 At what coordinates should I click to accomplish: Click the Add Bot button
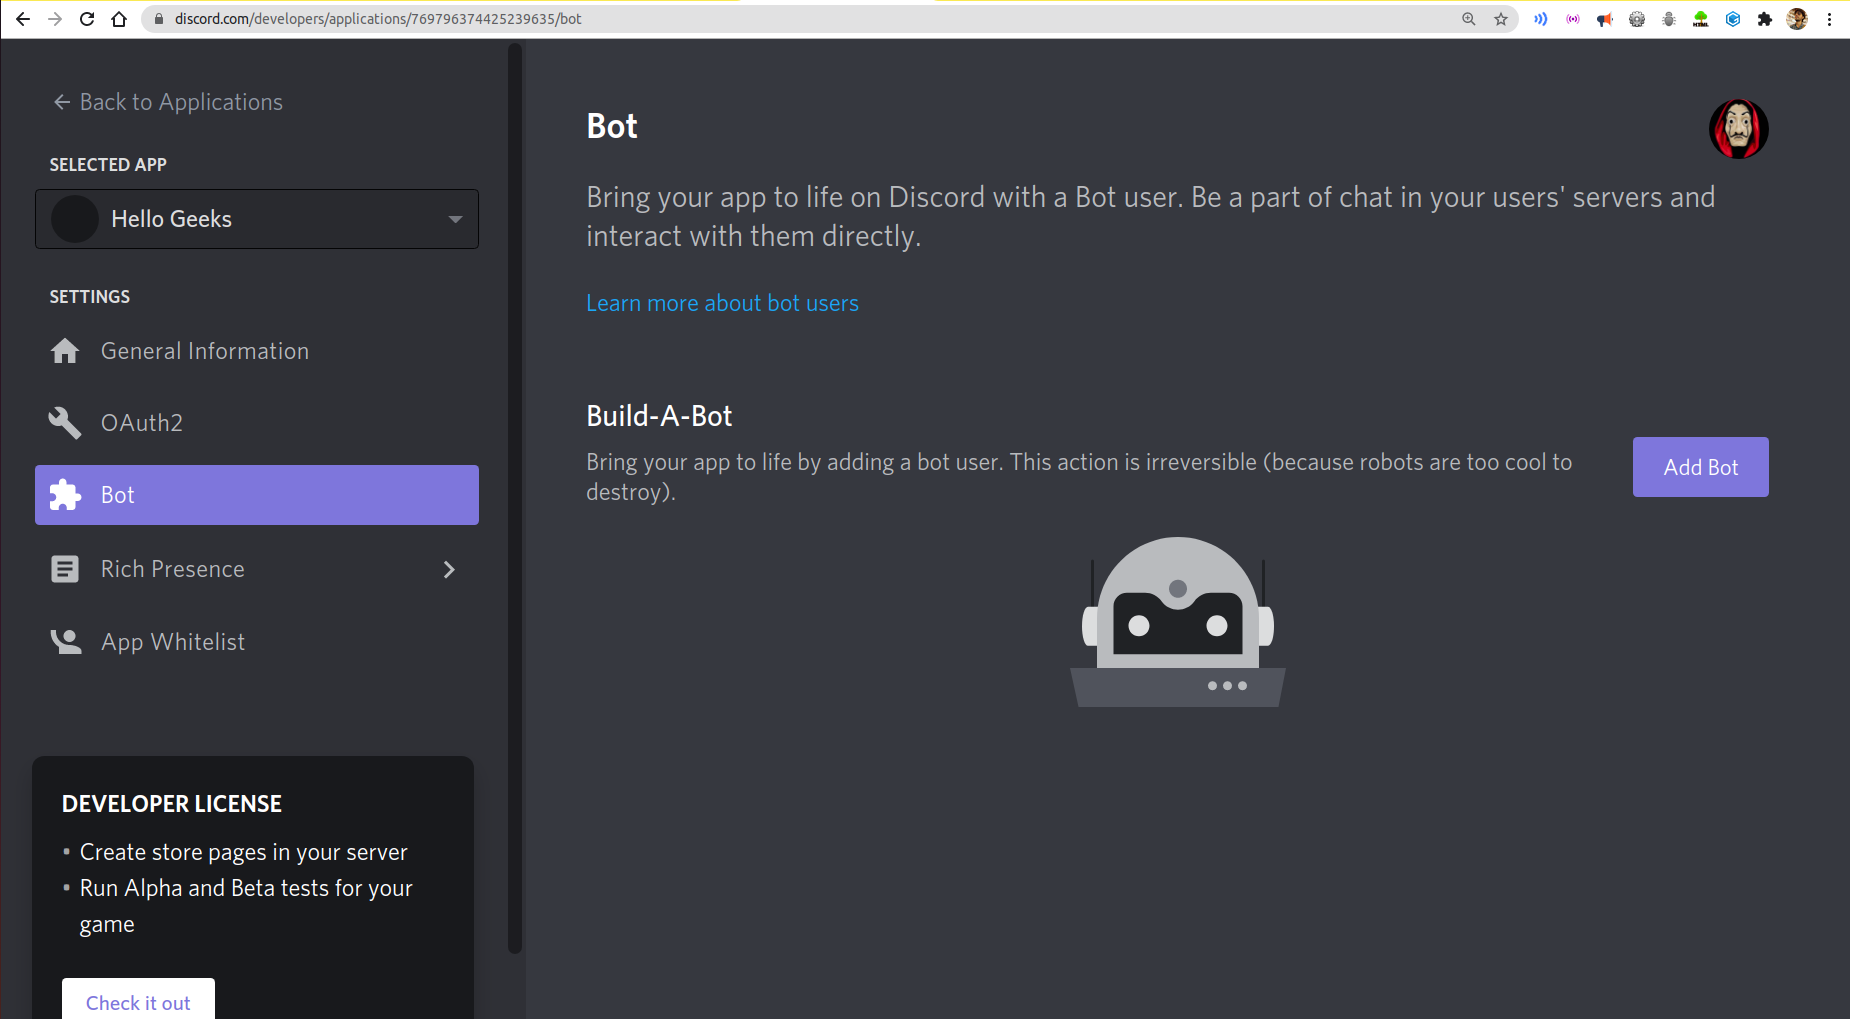pos(1701,467)
